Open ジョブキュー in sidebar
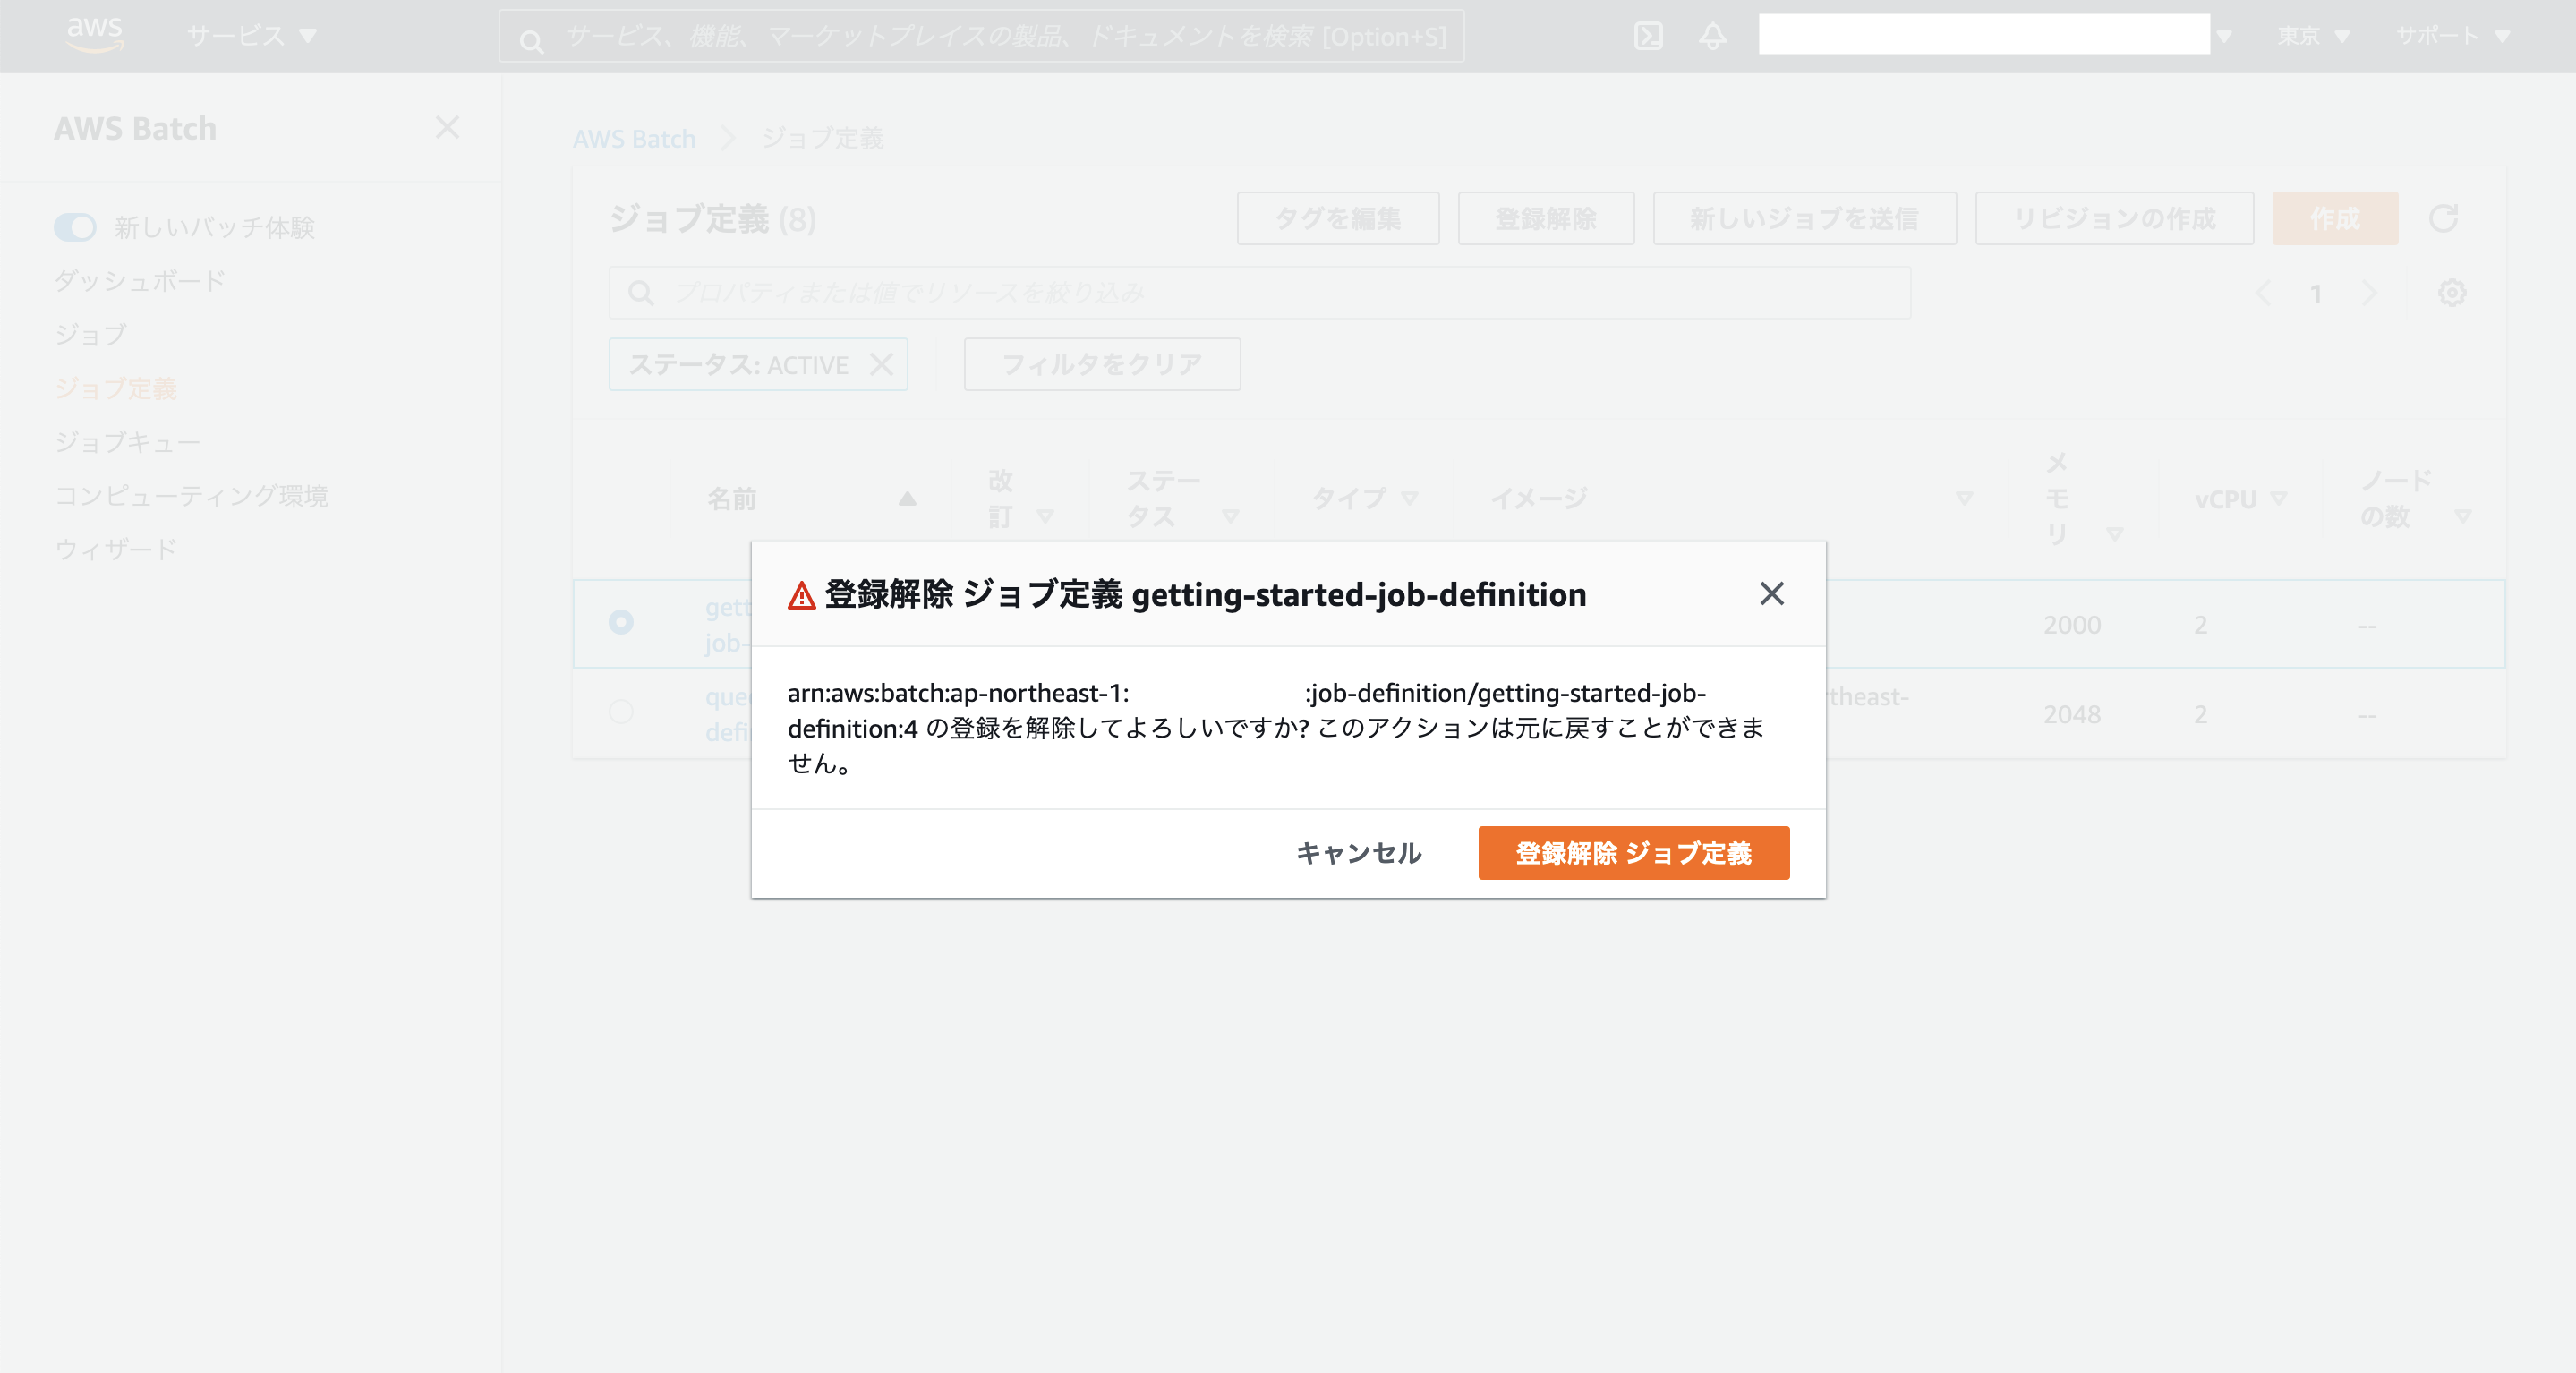 [x=127, y=442]
